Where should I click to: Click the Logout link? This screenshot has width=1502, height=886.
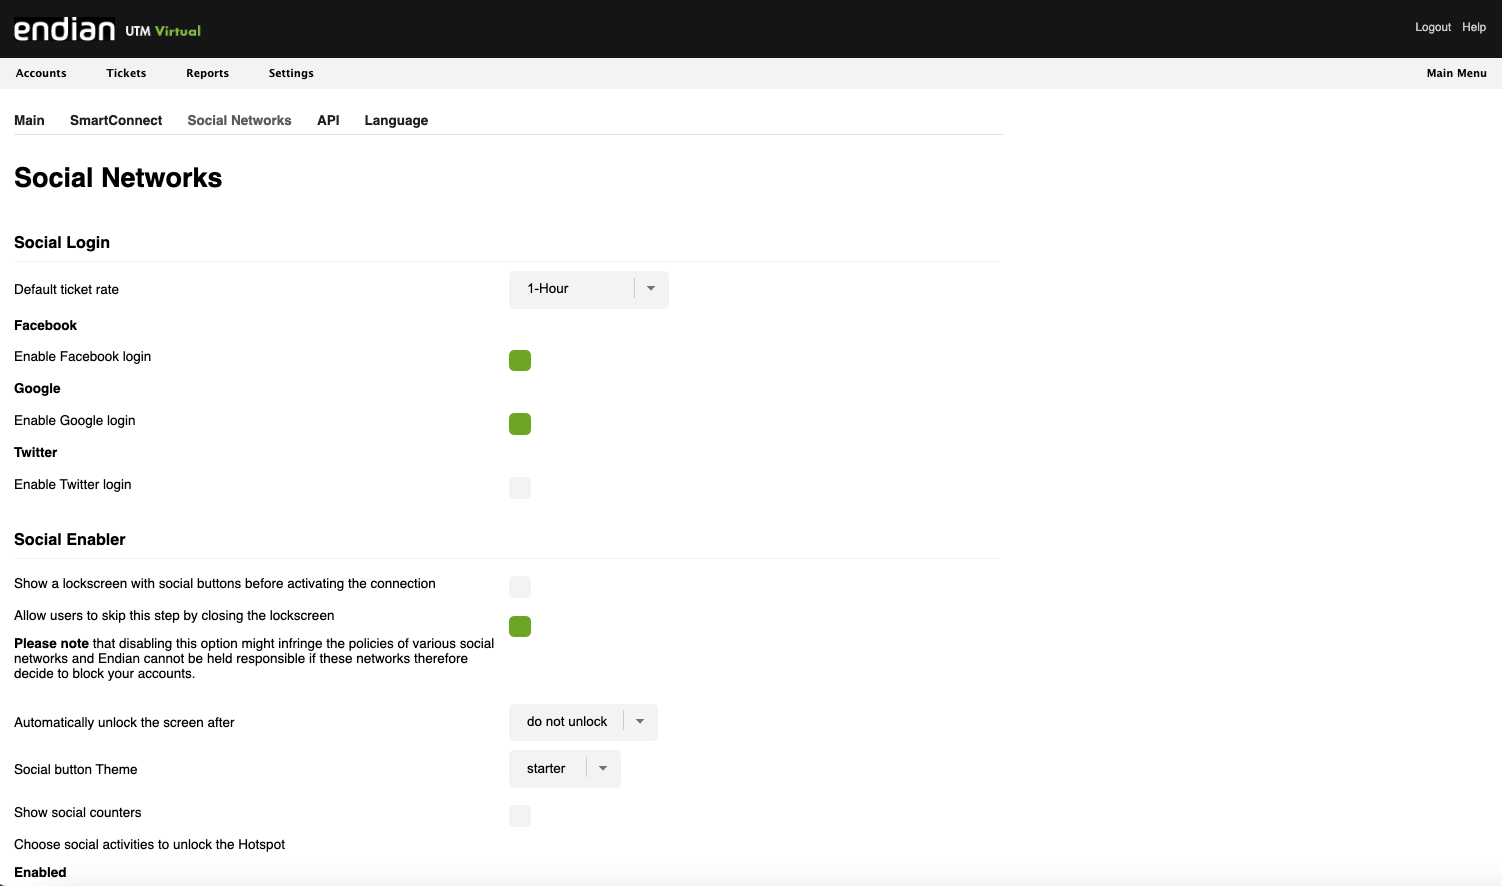click(1432, 27)
